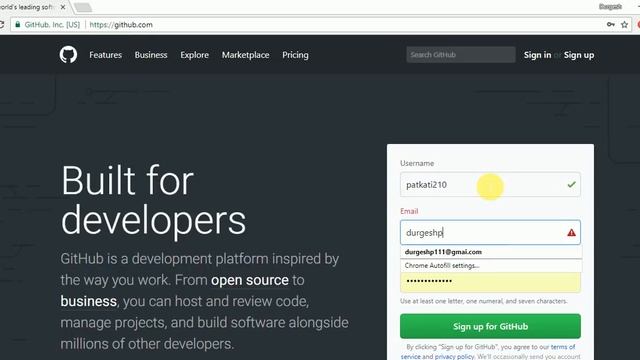Open the Pricing menu item
Viewport: 640px width, 360px height.
point(295,55)
